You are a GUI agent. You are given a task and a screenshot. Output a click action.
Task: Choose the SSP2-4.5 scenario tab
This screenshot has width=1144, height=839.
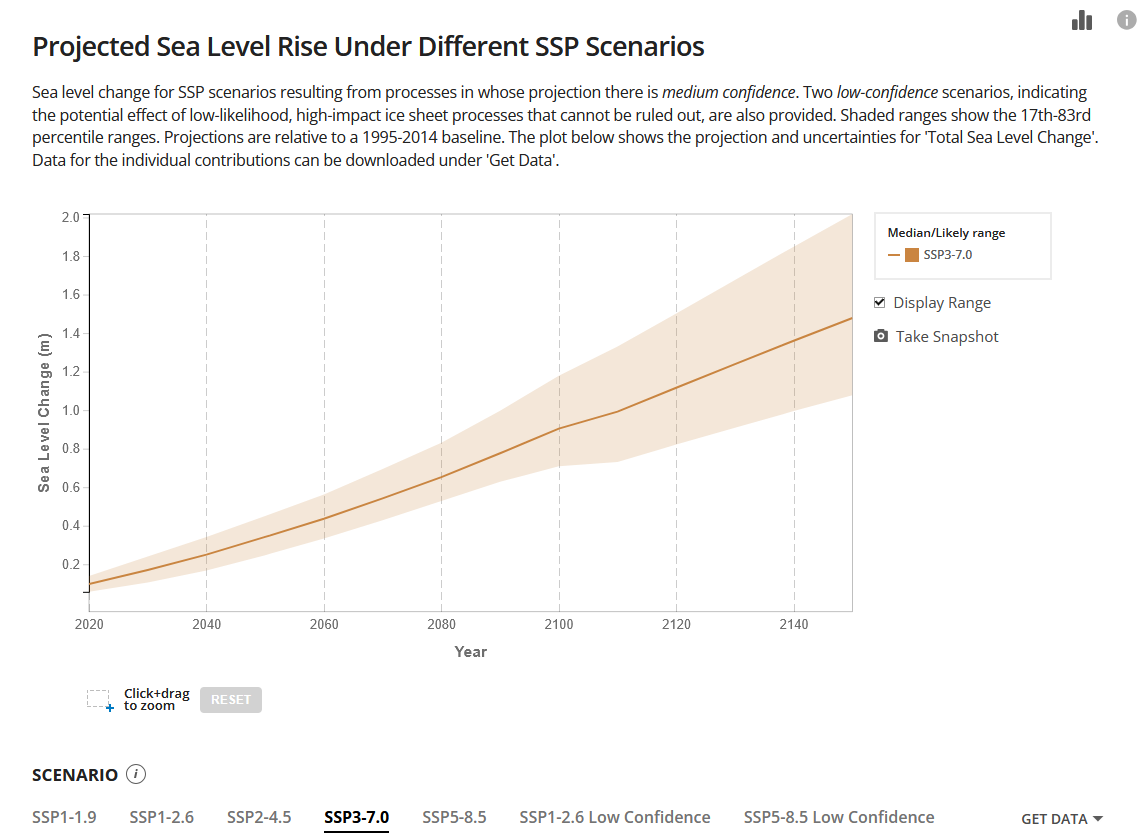[x=259, y=817]
